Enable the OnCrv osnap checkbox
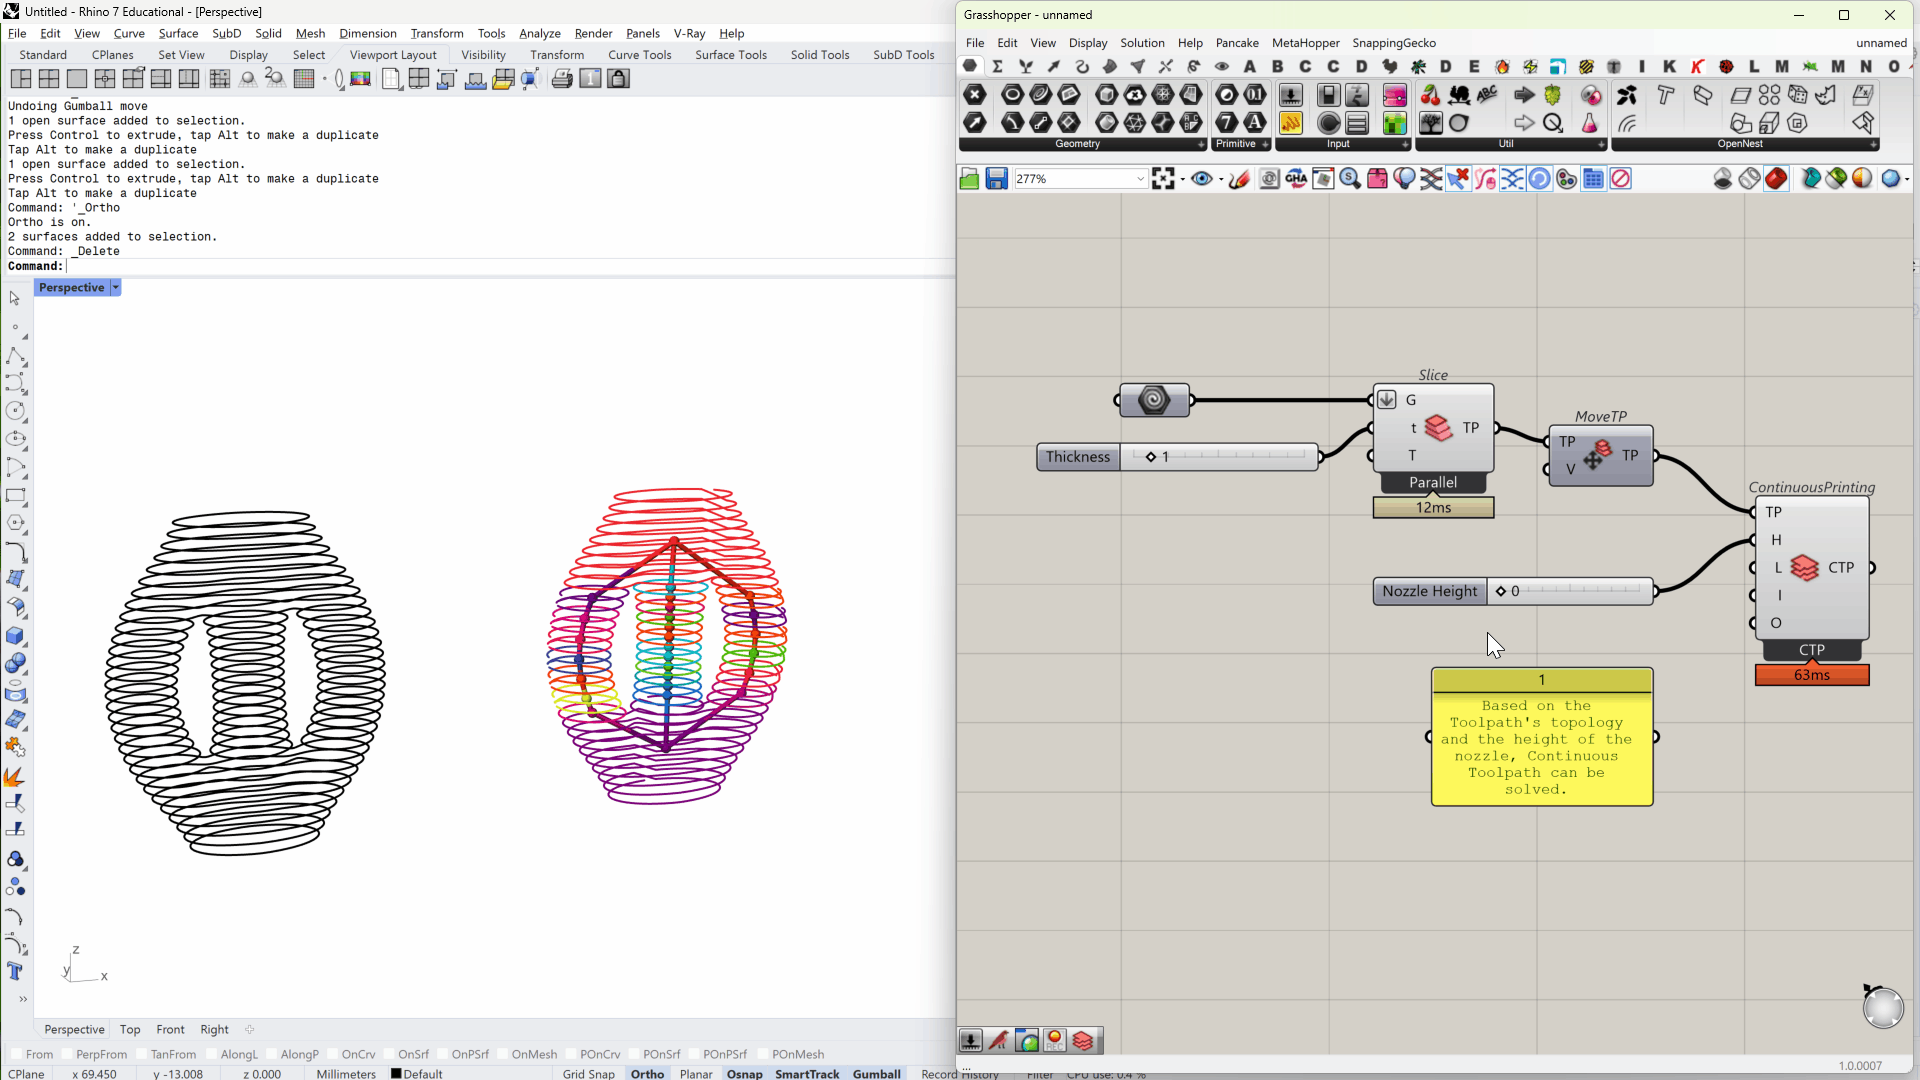Image resolution: width=1920 pixels, height=1080 pixels. 333,1054
